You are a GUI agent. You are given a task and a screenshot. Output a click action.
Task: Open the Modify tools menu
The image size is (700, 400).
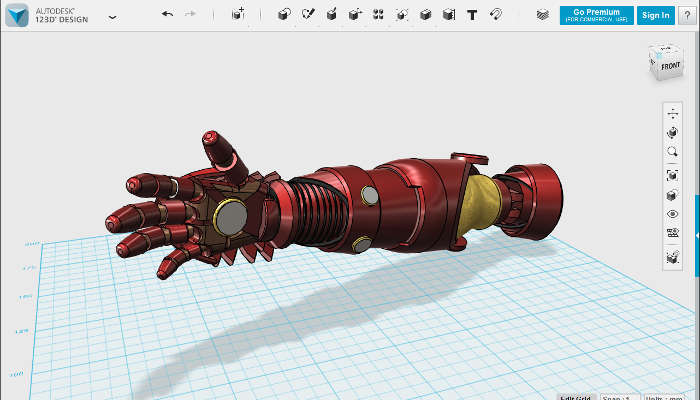point(355,15)
